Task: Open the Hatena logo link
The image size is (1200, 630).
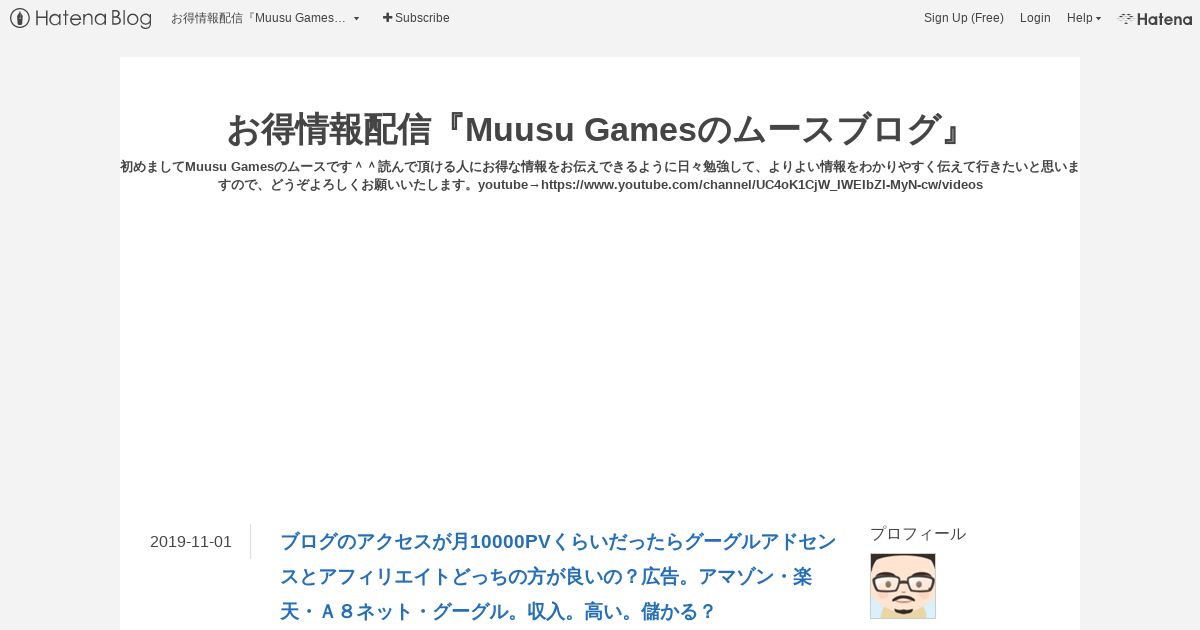Action: [1154, 18]
